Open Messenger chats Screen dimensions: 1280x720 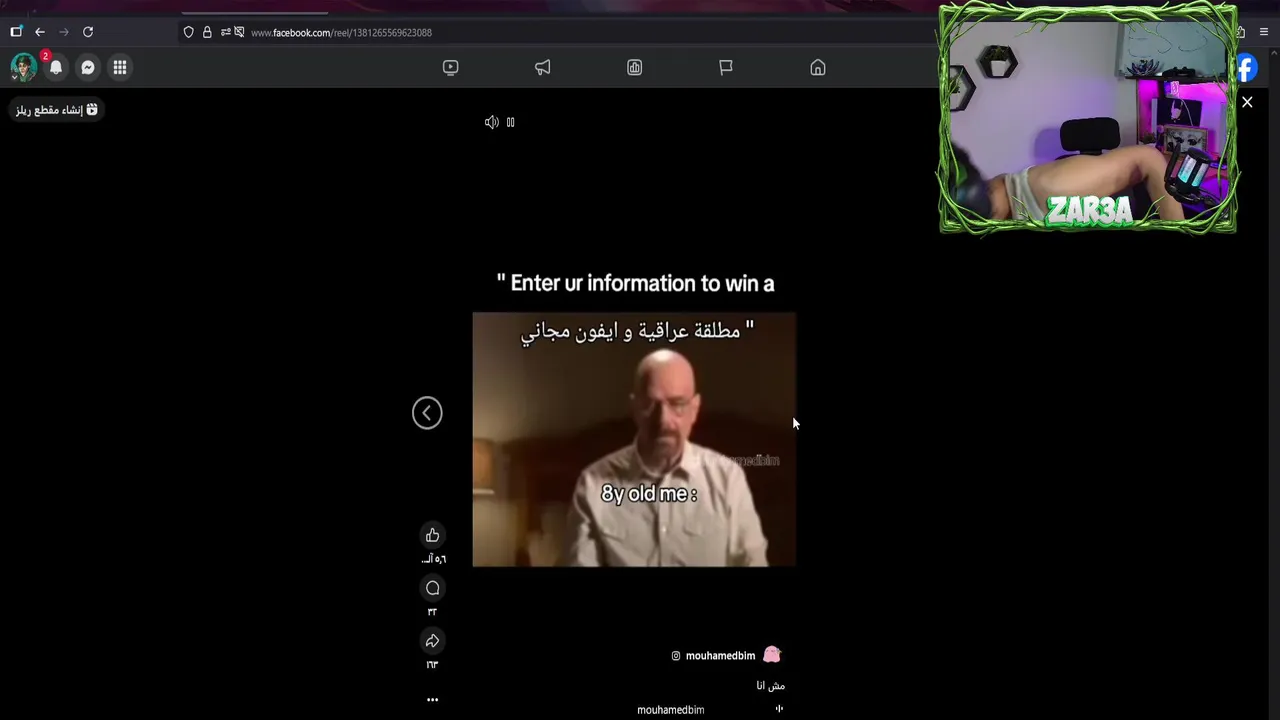pyautogui.click(x=88, y=67)
